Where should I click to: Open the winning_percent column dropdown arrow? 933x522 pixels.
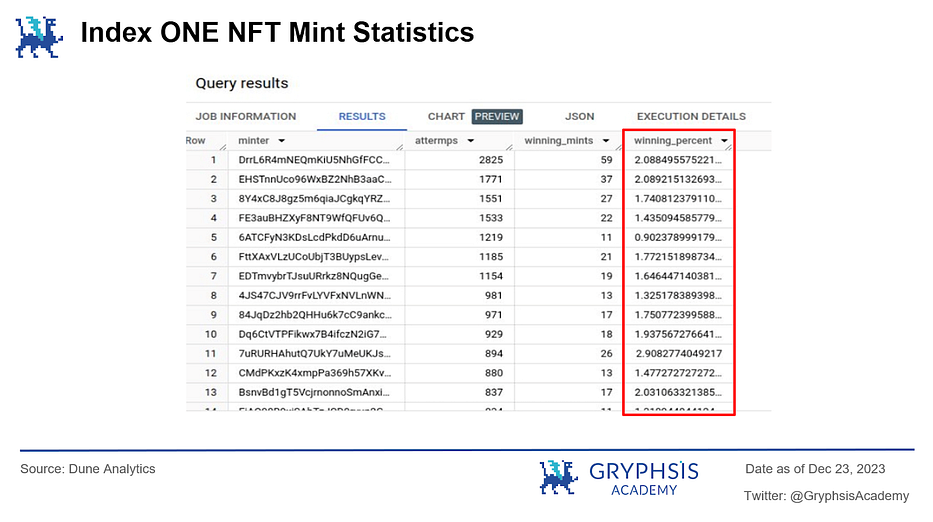(723, 142)
